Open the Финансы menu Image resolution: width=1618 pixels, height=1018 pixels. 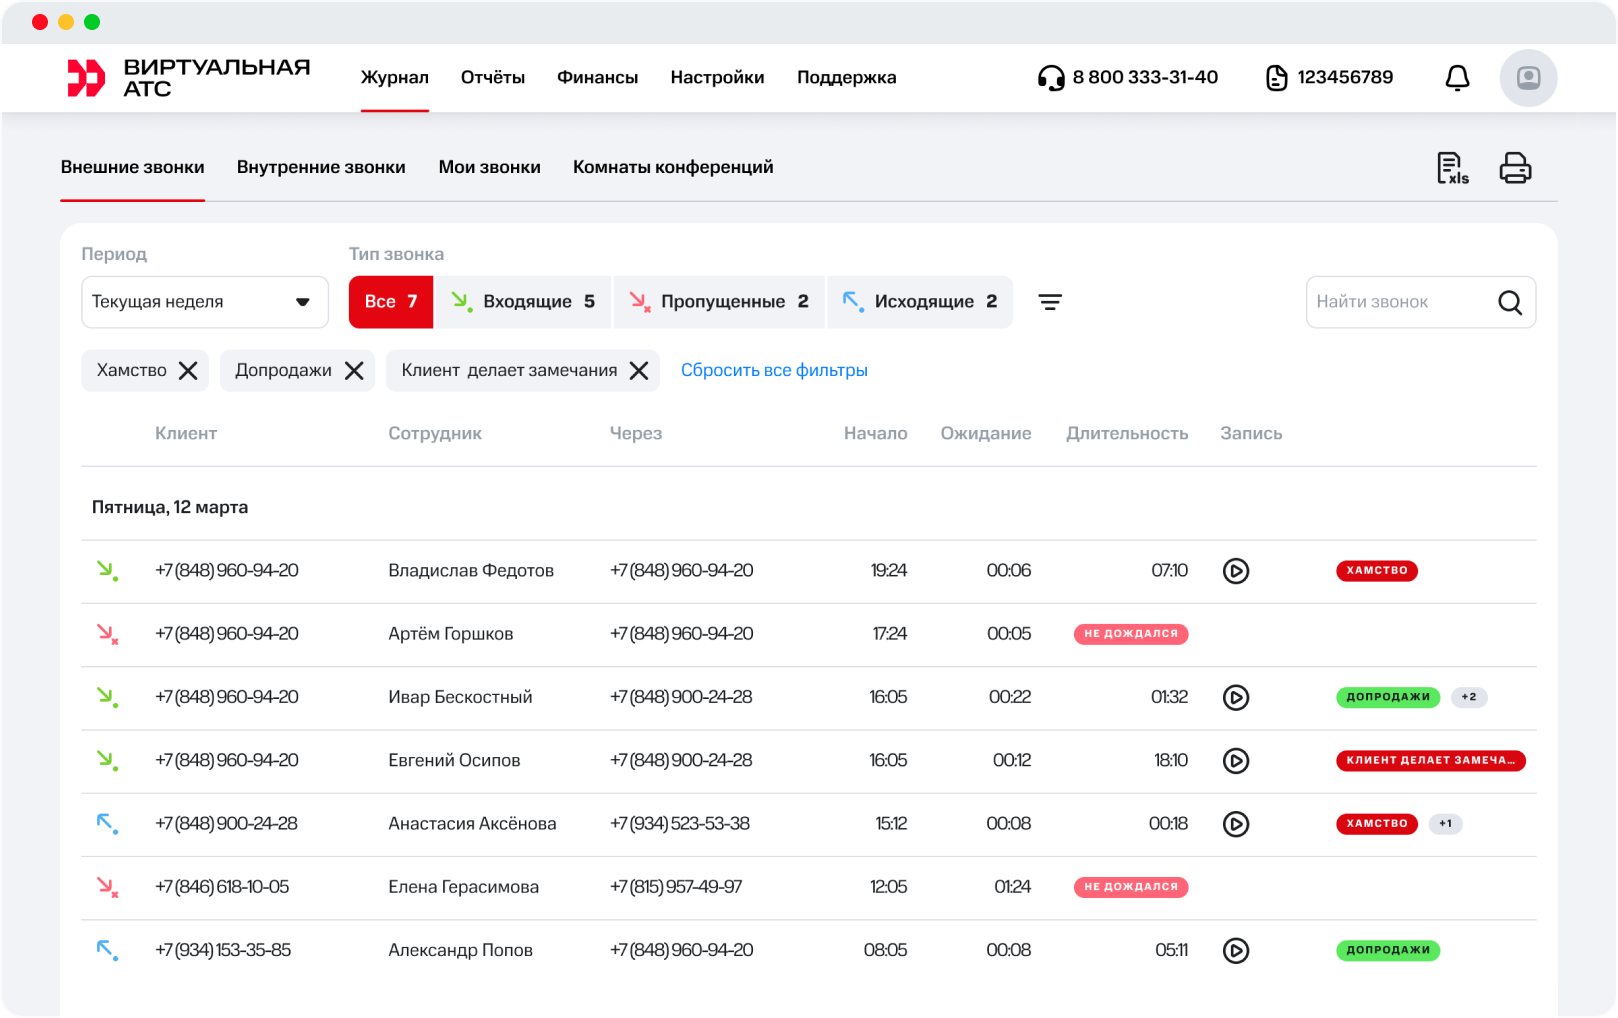tap(598, 78)
